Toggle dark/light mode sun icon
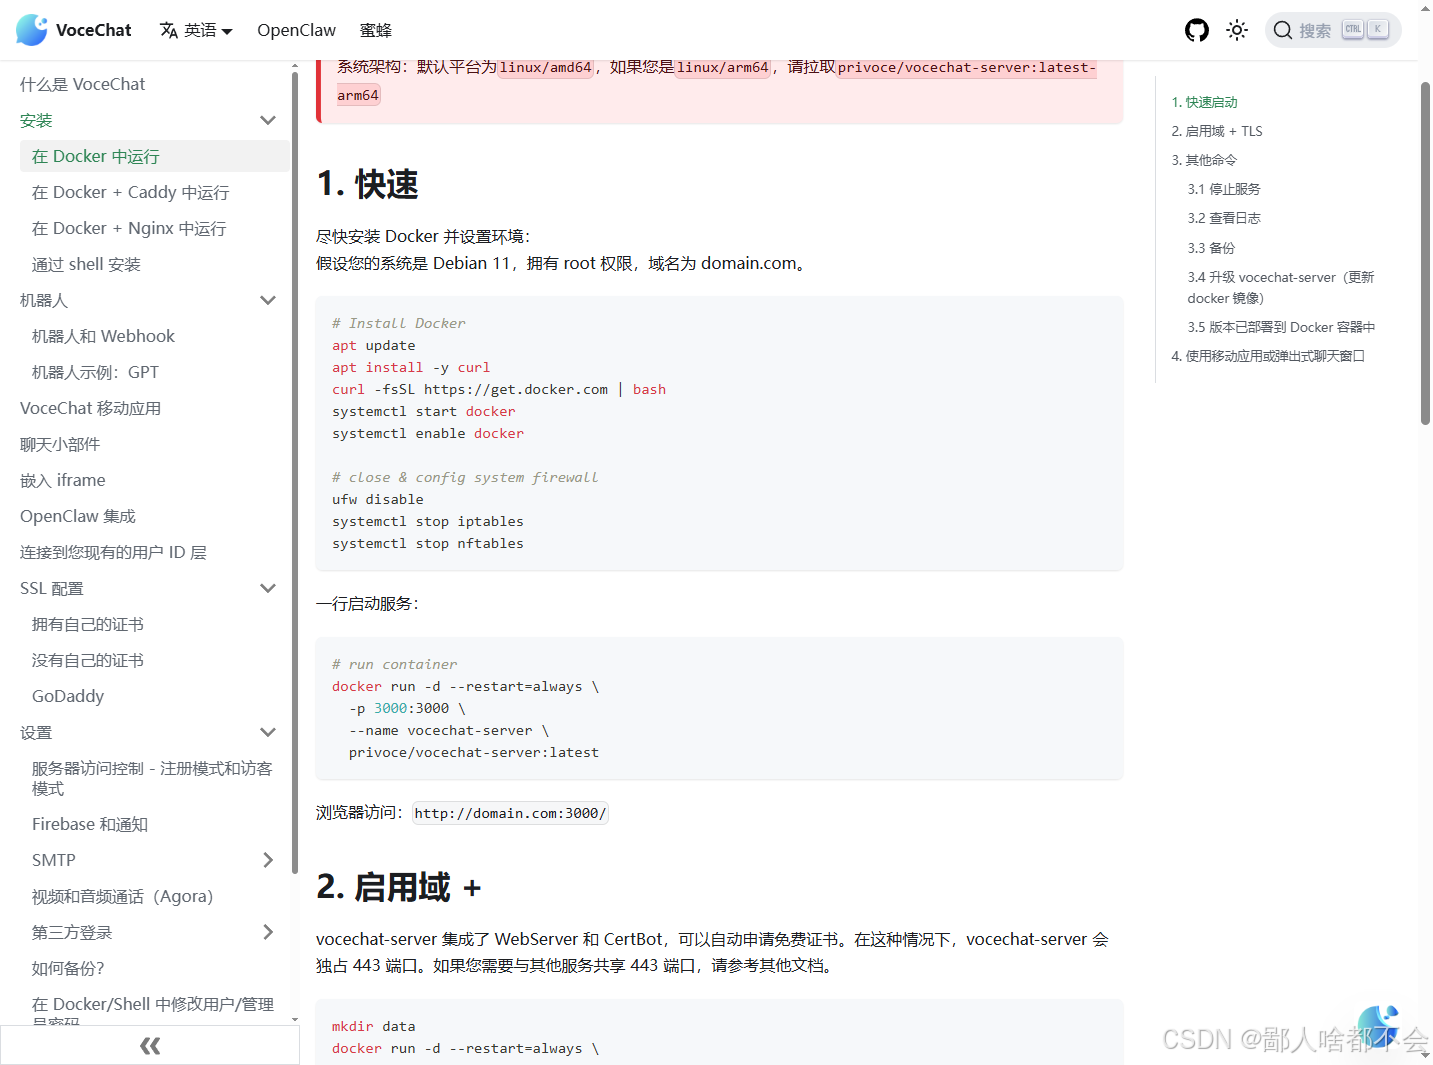 [1237, 30]
